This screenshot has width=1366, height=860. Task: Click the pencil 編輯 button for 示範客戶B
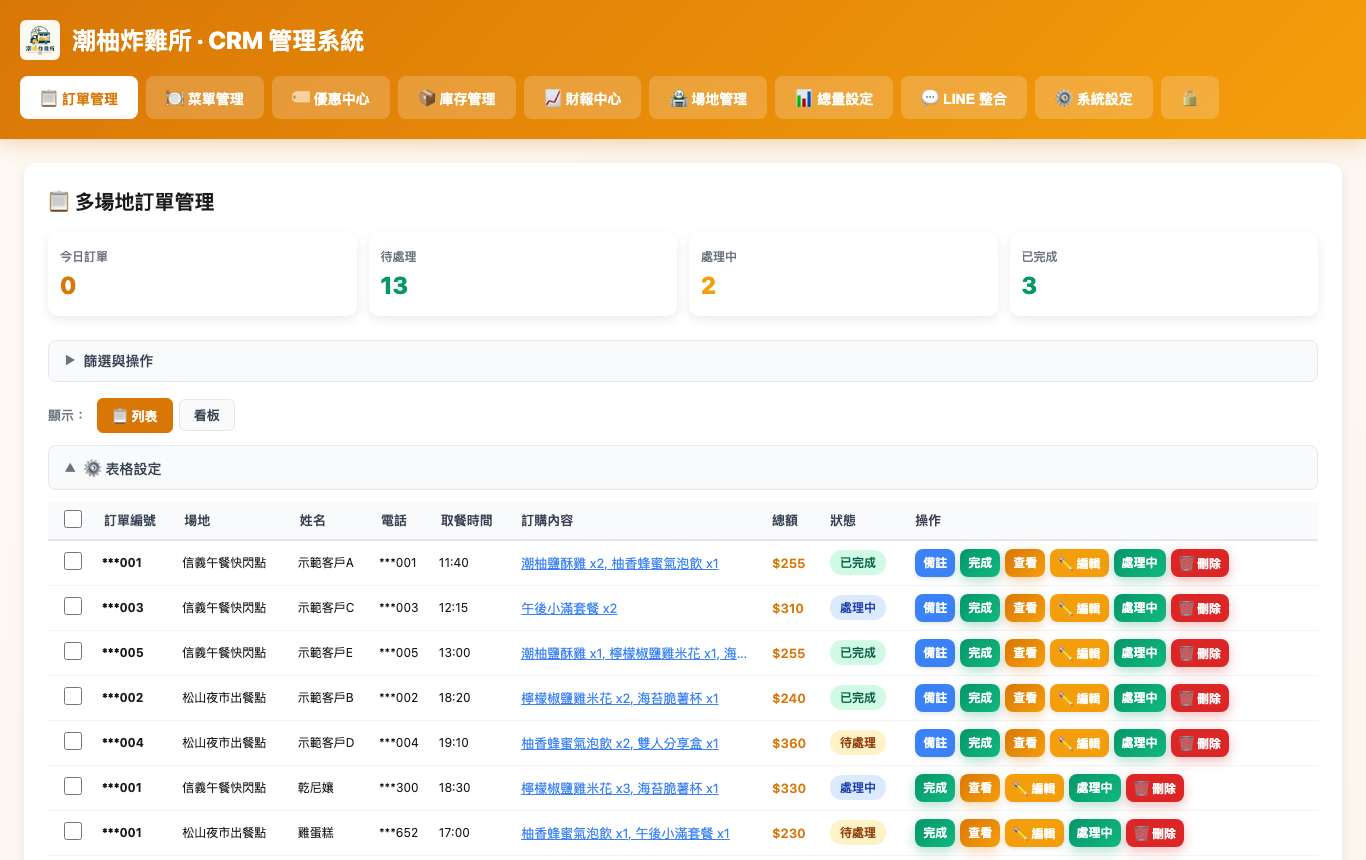(x=1079, y=698)
